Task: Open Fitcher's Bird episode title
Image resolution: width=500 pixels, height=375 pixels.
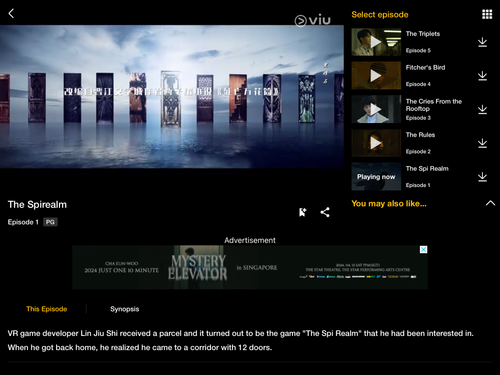Action: 425,67
